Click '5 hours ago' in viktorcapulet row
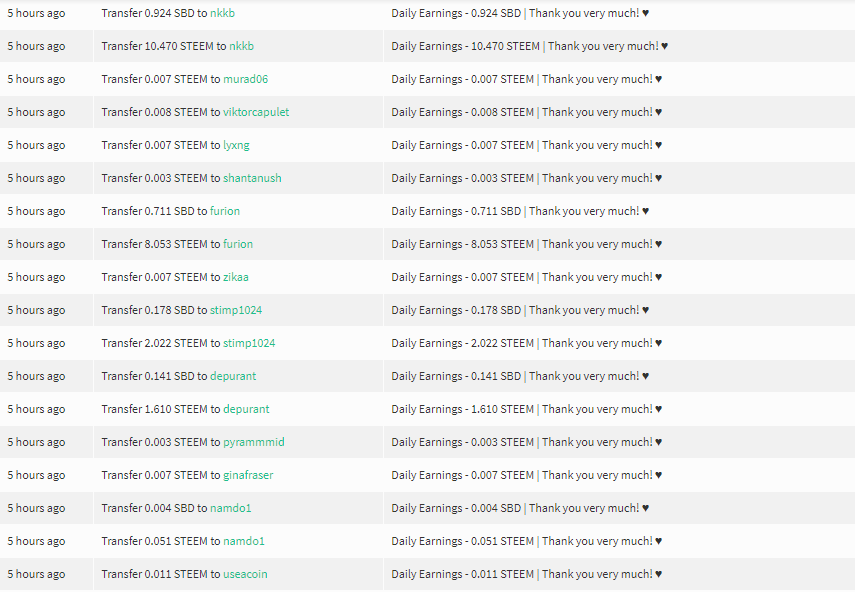 click(x=37, y=112)
